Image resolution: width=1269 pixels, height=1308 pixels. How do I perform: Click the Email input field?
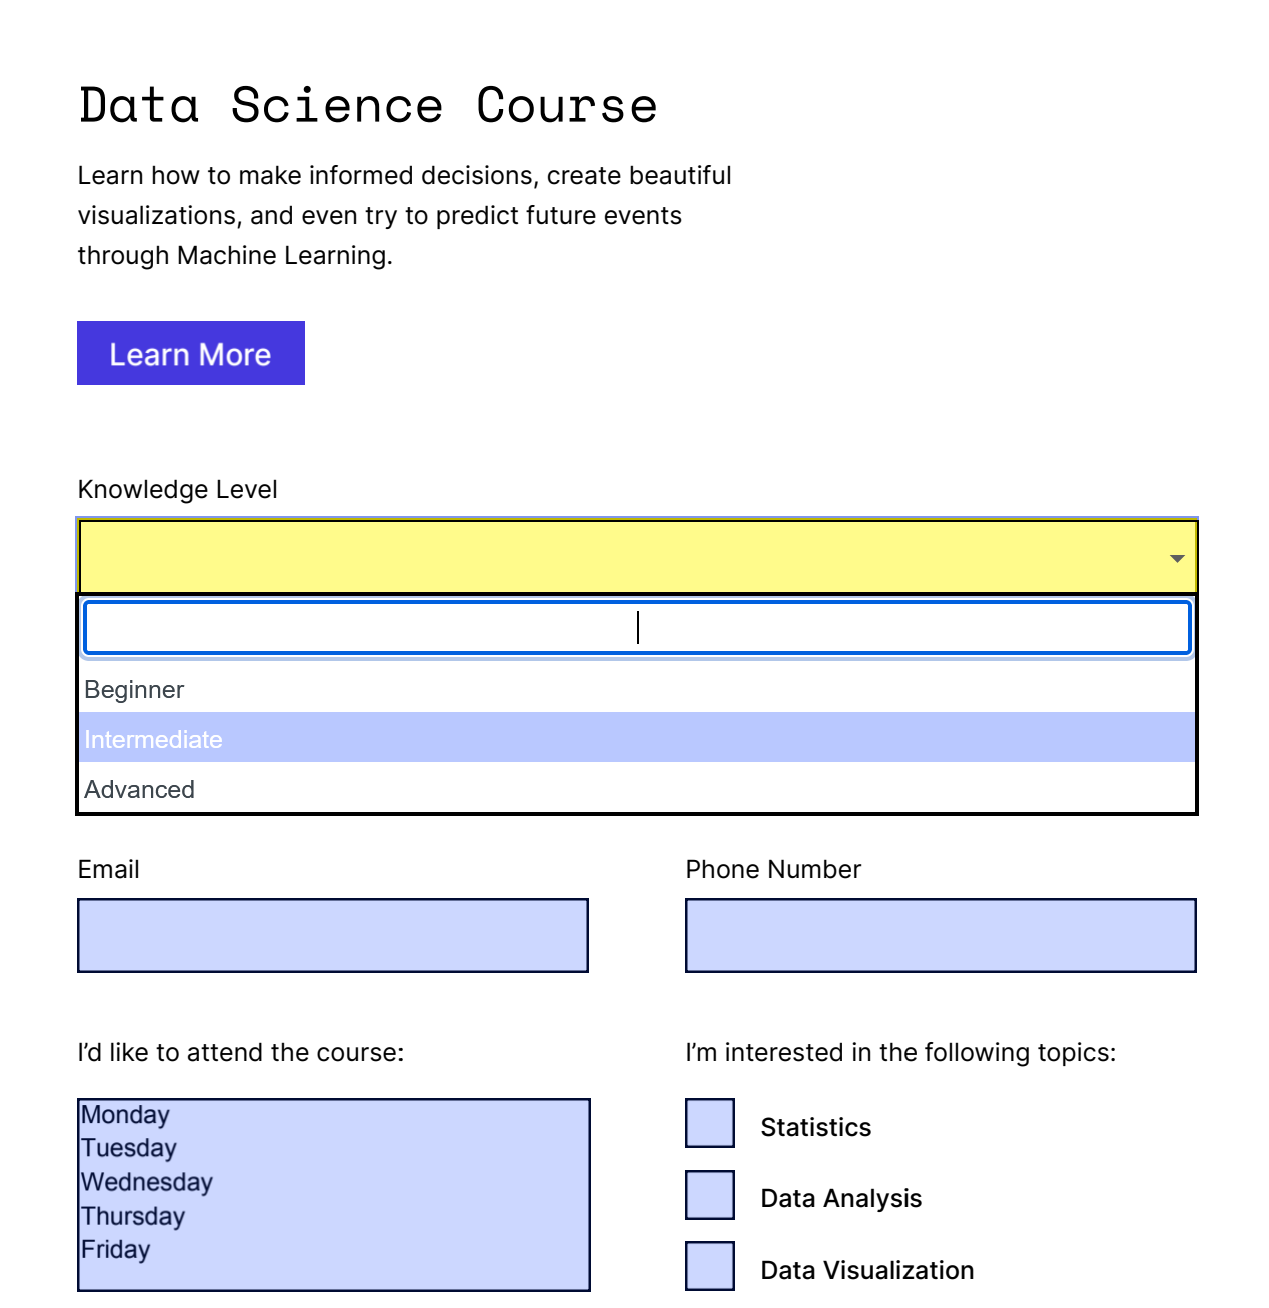(332, 935)
